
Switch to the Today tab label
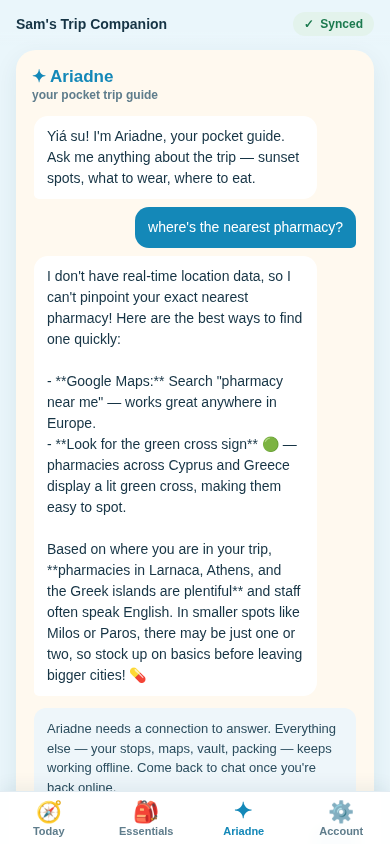point(48,831)
